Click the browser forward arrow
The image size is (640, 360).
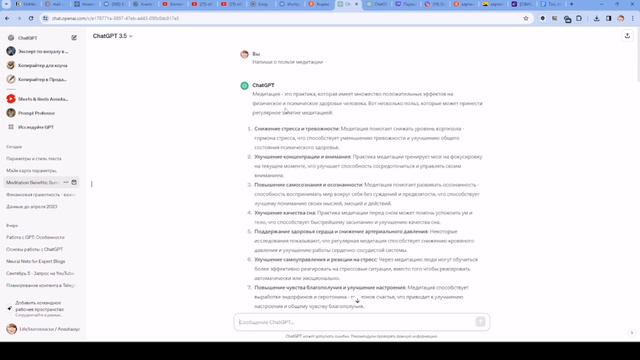pyautogui.click(x=19, y=18)
